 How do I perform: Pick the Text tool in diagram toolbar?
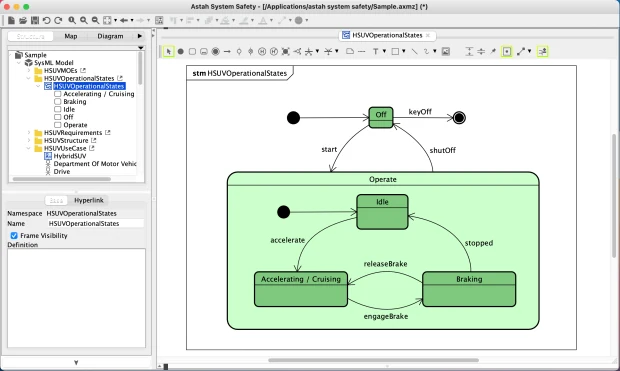tap(376, 51)
